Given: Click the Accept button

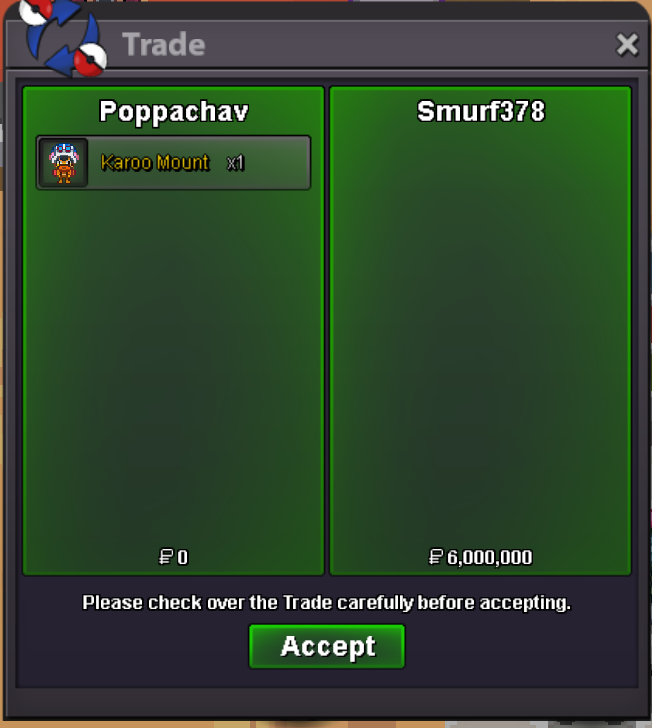Looking at the screenshot, I should click(x=327, y=646).
